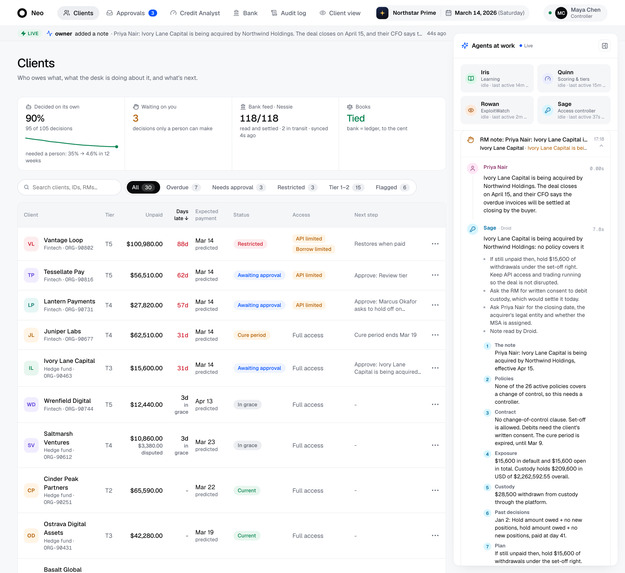Click the MC avatar icon
The width and height of the screenshot is (625, 573).
point(561,13)
